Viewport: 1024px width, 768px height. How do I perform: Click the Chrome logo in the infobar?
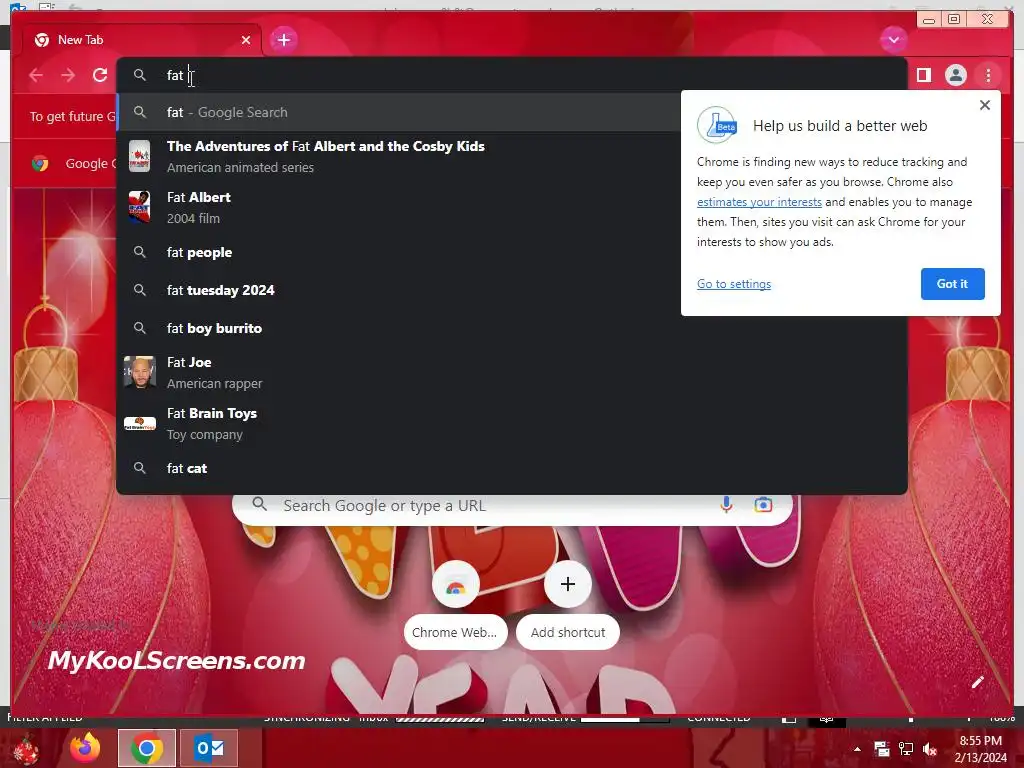40,163
